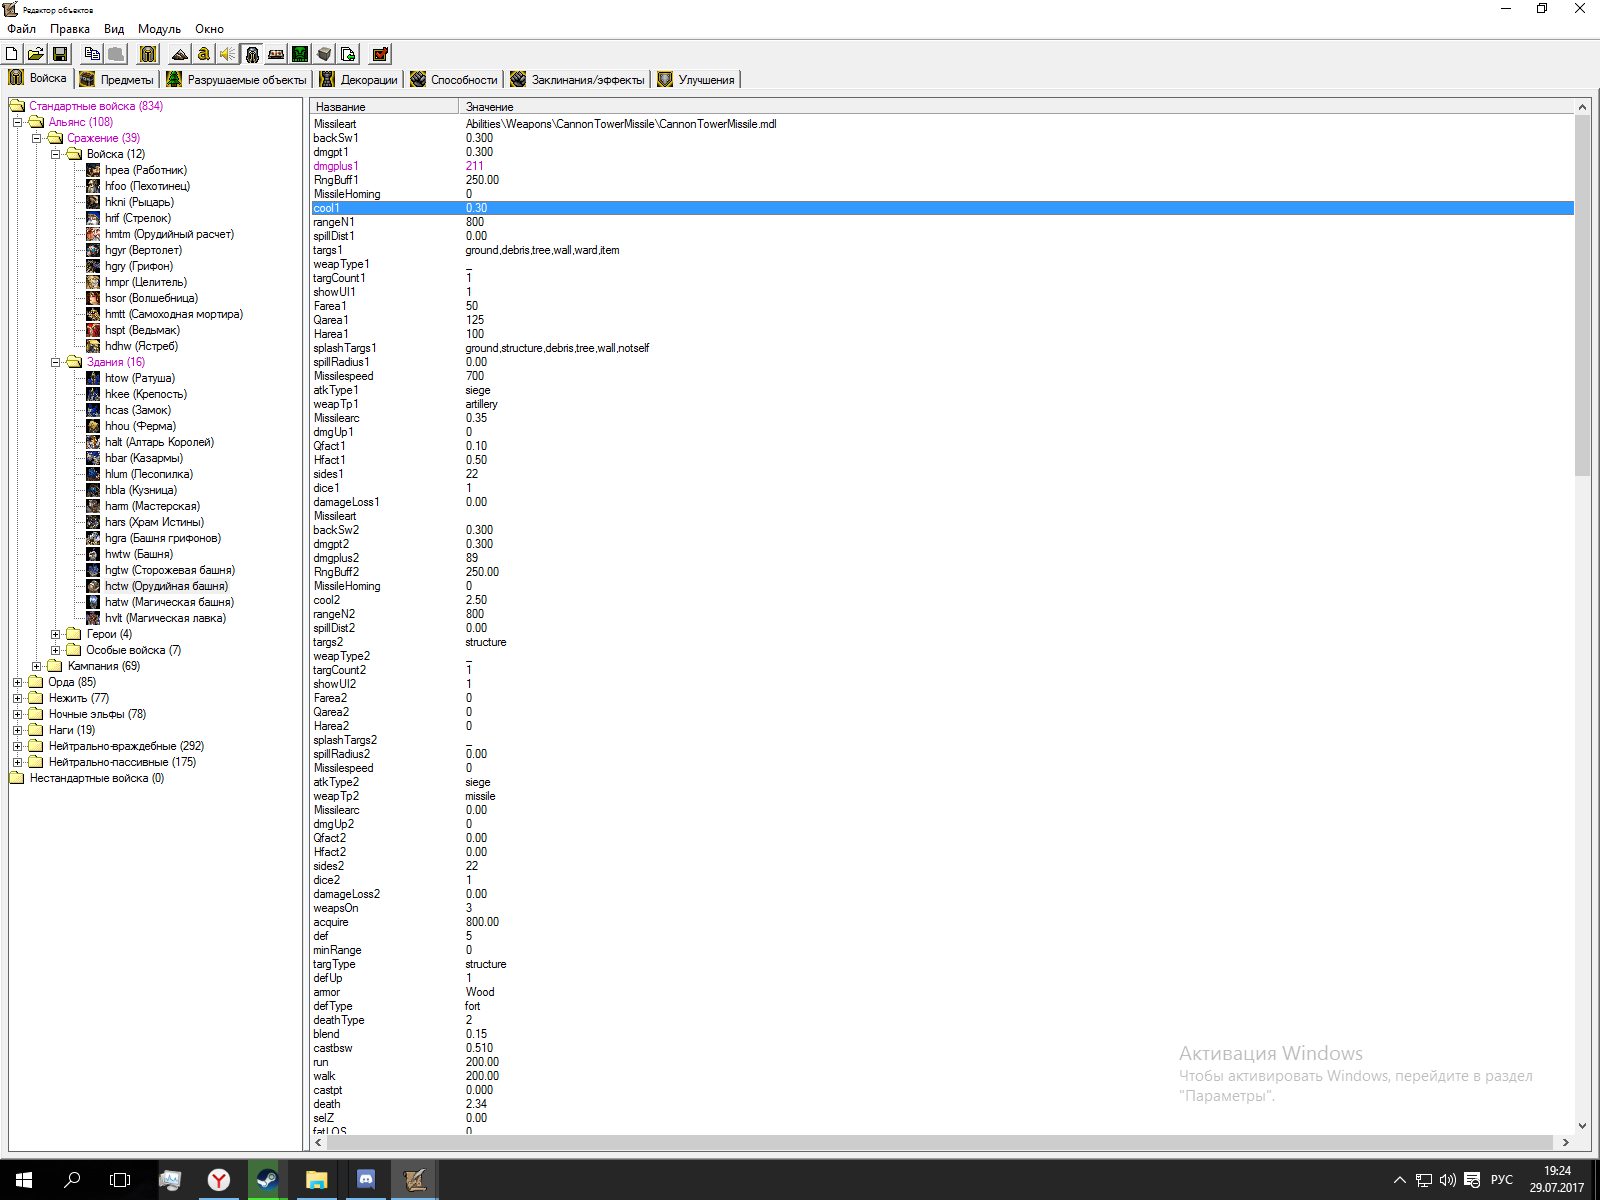Click the hpea (Работник) unit icon
The image size is (1600, 1200).
(x=93, y=170)
